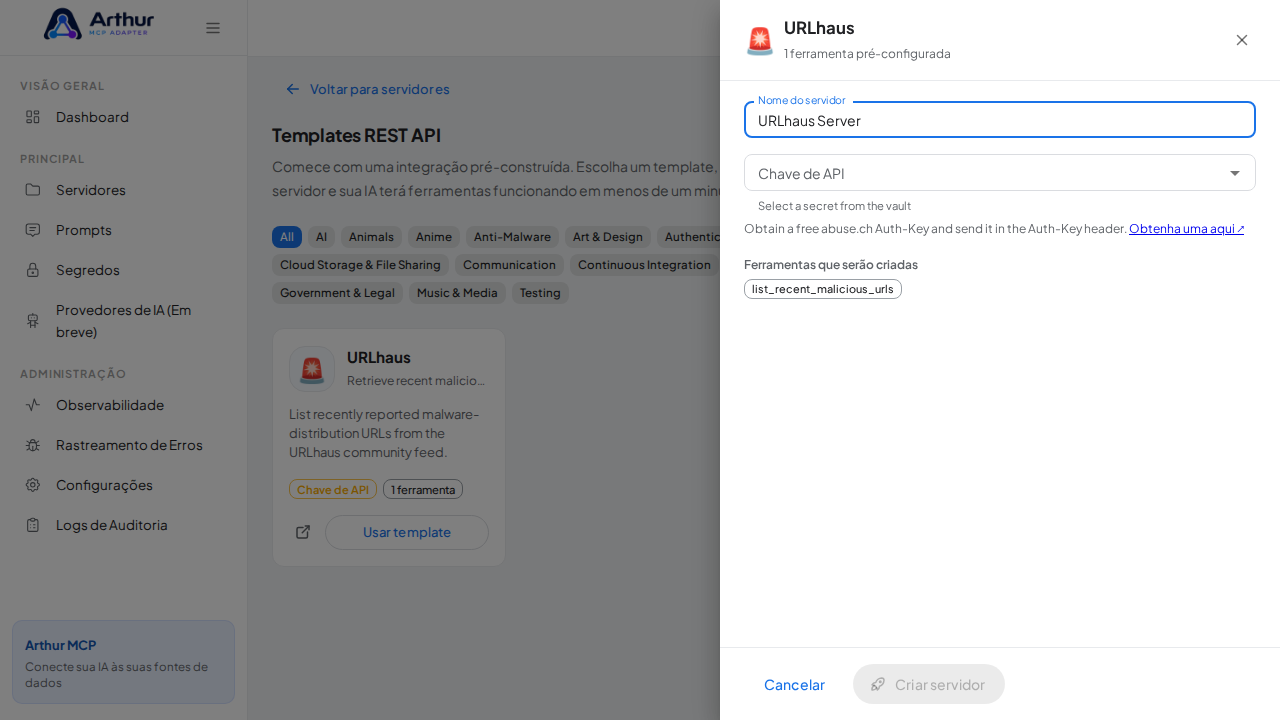The image size is (1280, 720).
Task: Open Rastreamento de Erros page
Action: tap(124, 445)
